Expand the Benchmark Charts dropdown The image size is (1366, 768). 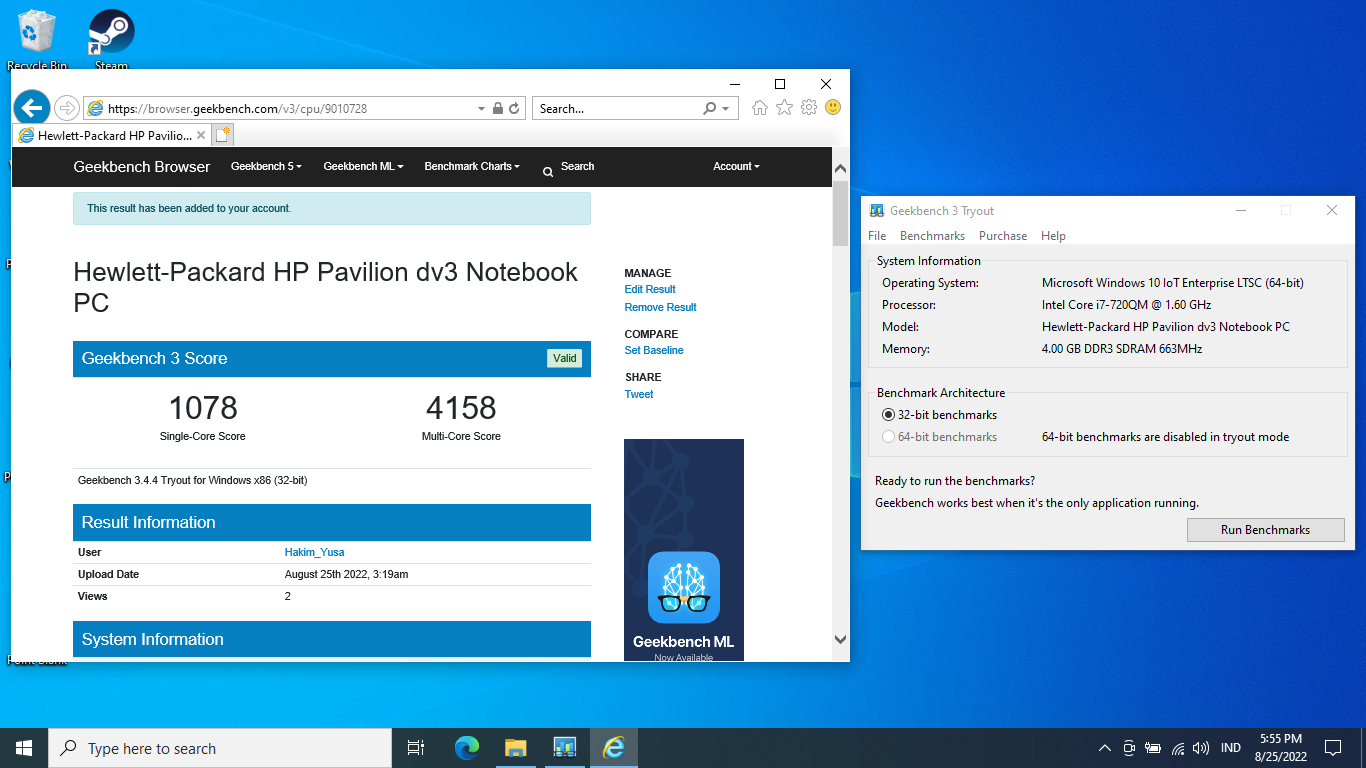472,166
